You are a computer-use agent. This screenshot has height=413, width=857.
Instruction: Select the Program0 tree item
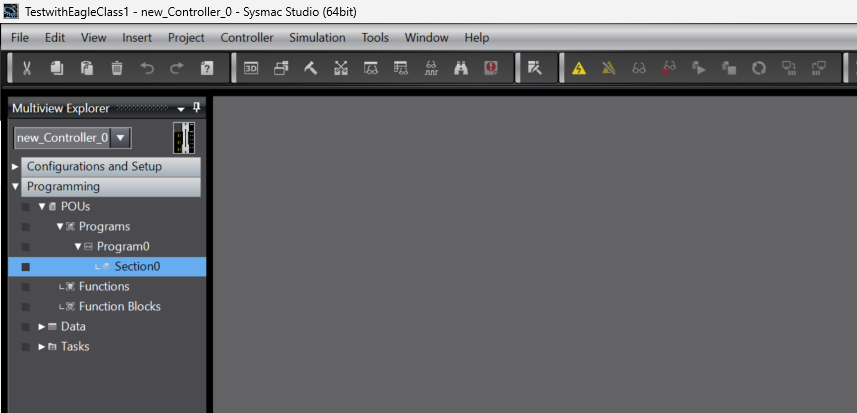123,246
